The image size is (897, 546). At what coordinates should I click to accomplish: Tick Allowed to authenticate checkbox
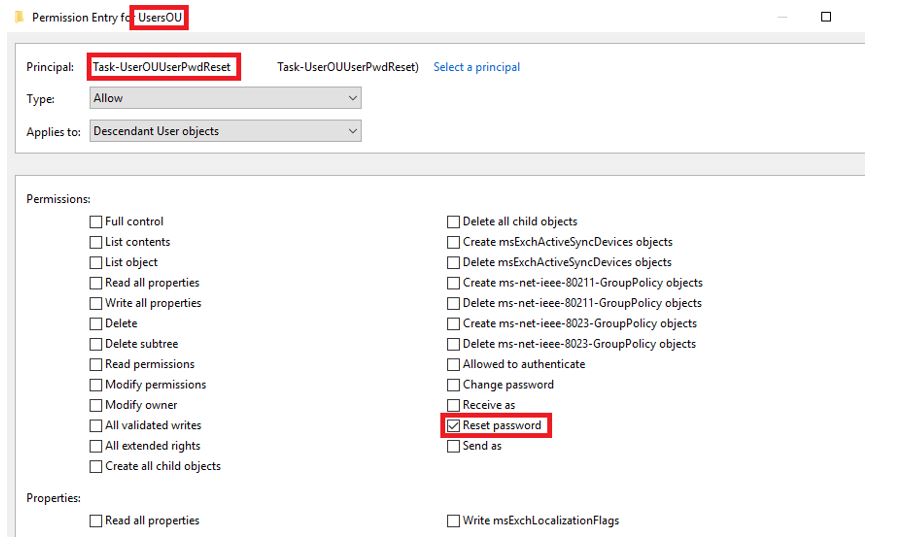click(x=453, y=364)
